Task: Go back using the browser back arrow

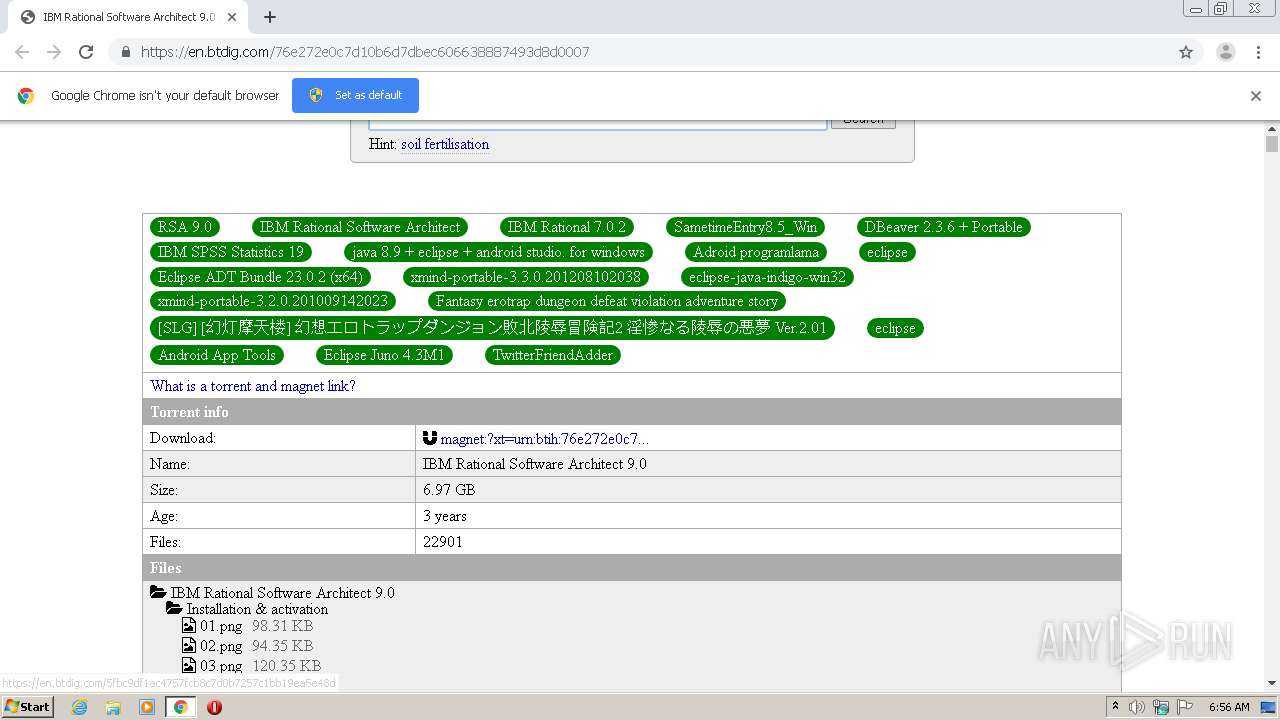Action: click(x=22, y=52)
